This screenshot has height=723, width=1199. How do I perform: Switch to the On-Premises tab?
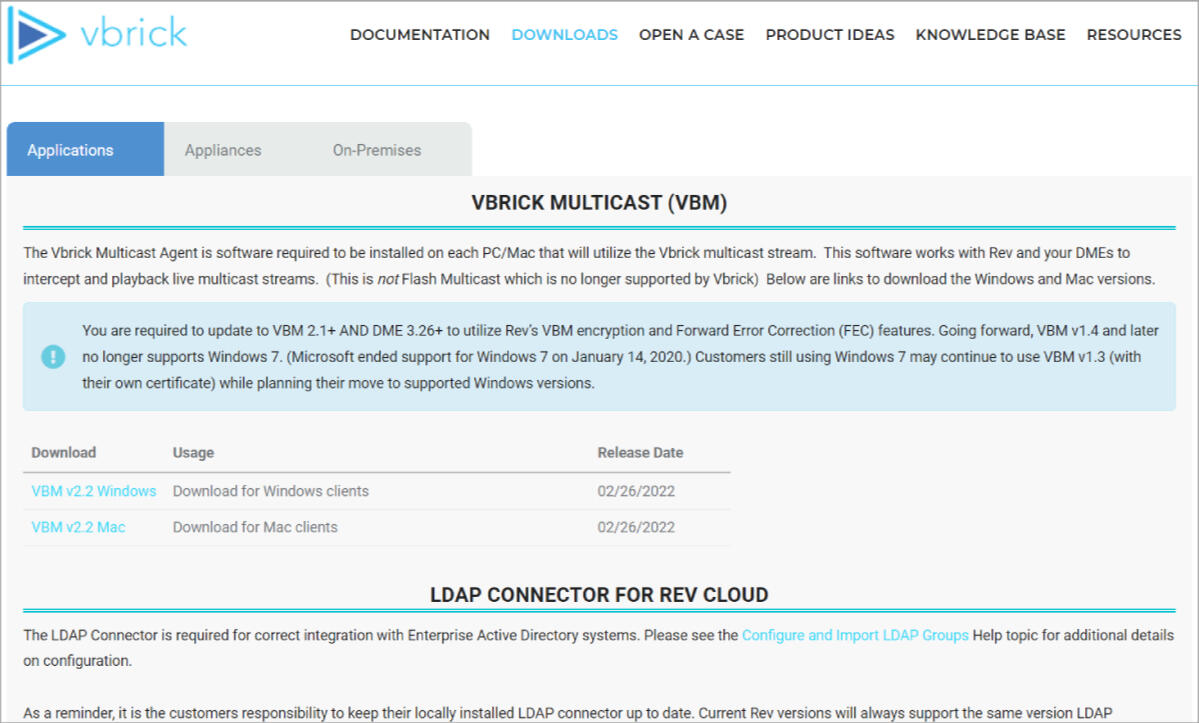(376, 149)
